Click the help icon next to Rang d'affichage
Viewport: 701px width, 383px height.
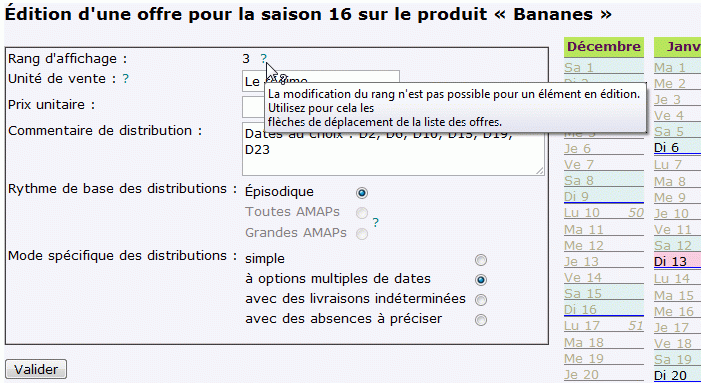pyautogui.click(x=264, y=58)
